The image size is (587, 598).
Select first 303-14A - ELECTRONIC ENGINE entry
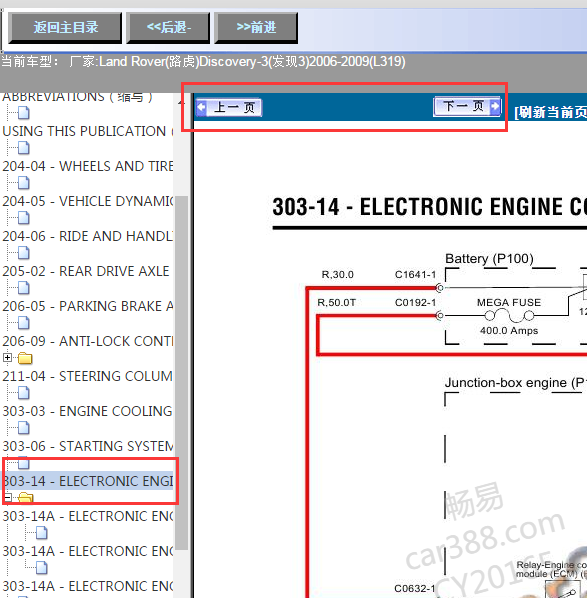coord(87,516)
